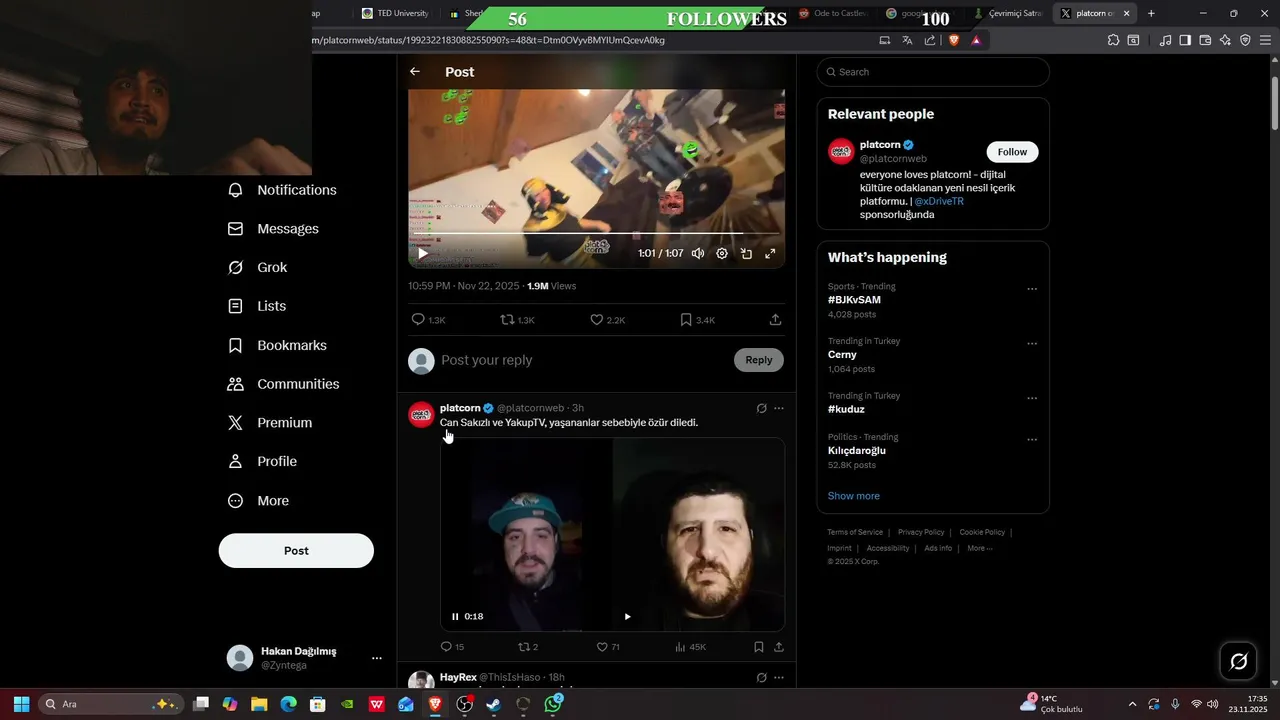Open Premium in the sidebar
The image size is (1280, 720).
[270, 423]
